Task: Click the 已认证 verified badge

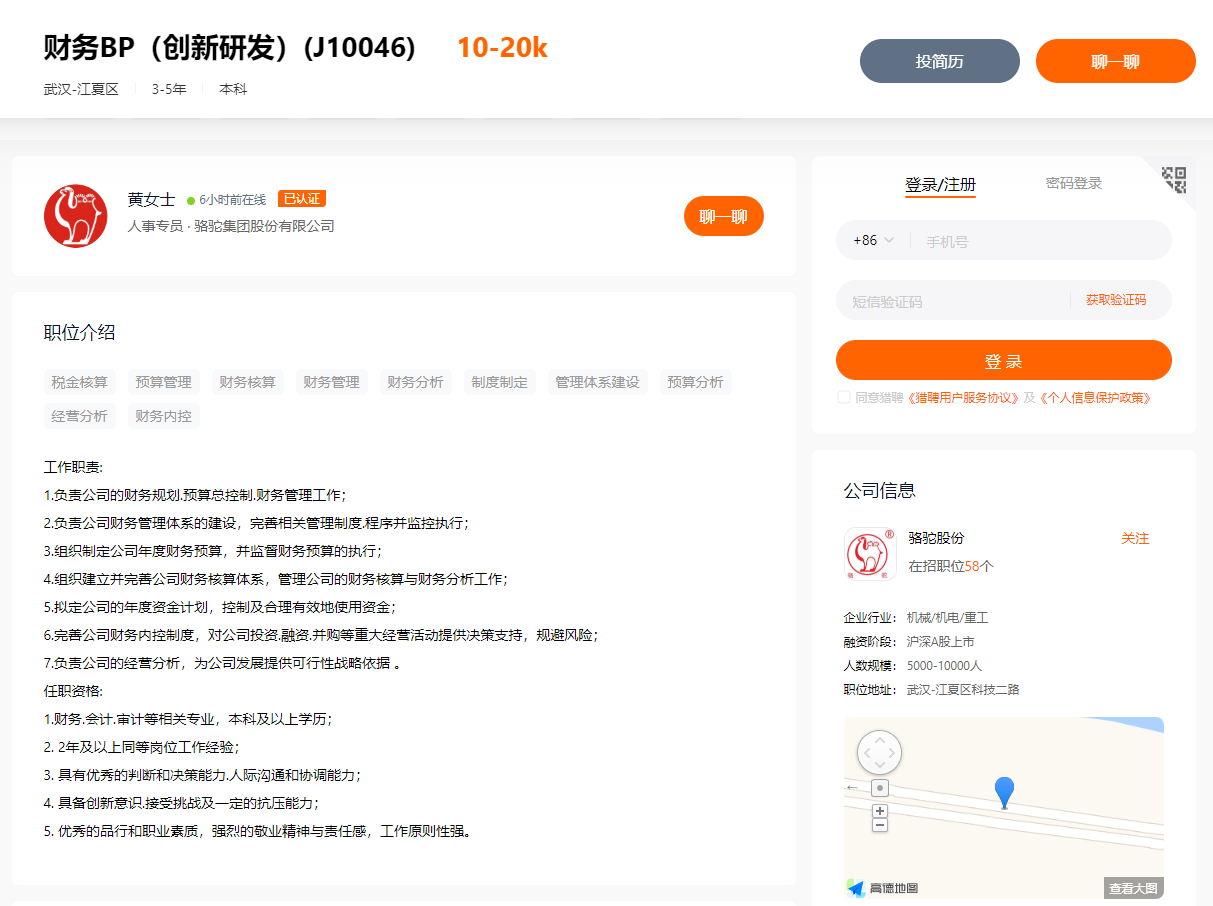Action: pos(301,198)
